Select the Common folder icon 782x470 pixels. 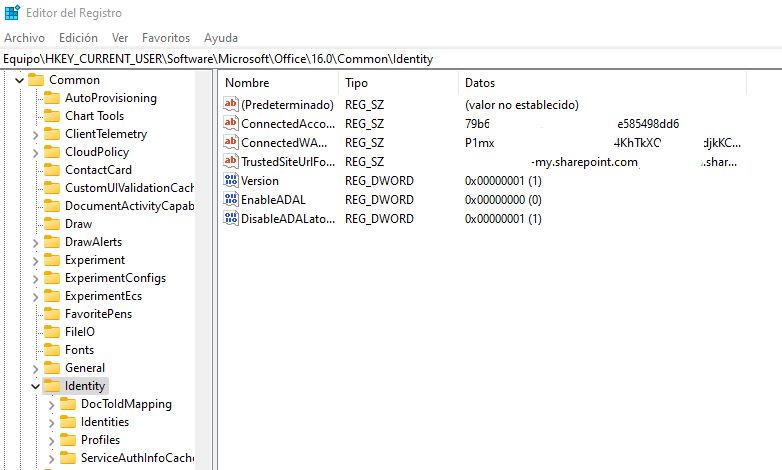36,80
